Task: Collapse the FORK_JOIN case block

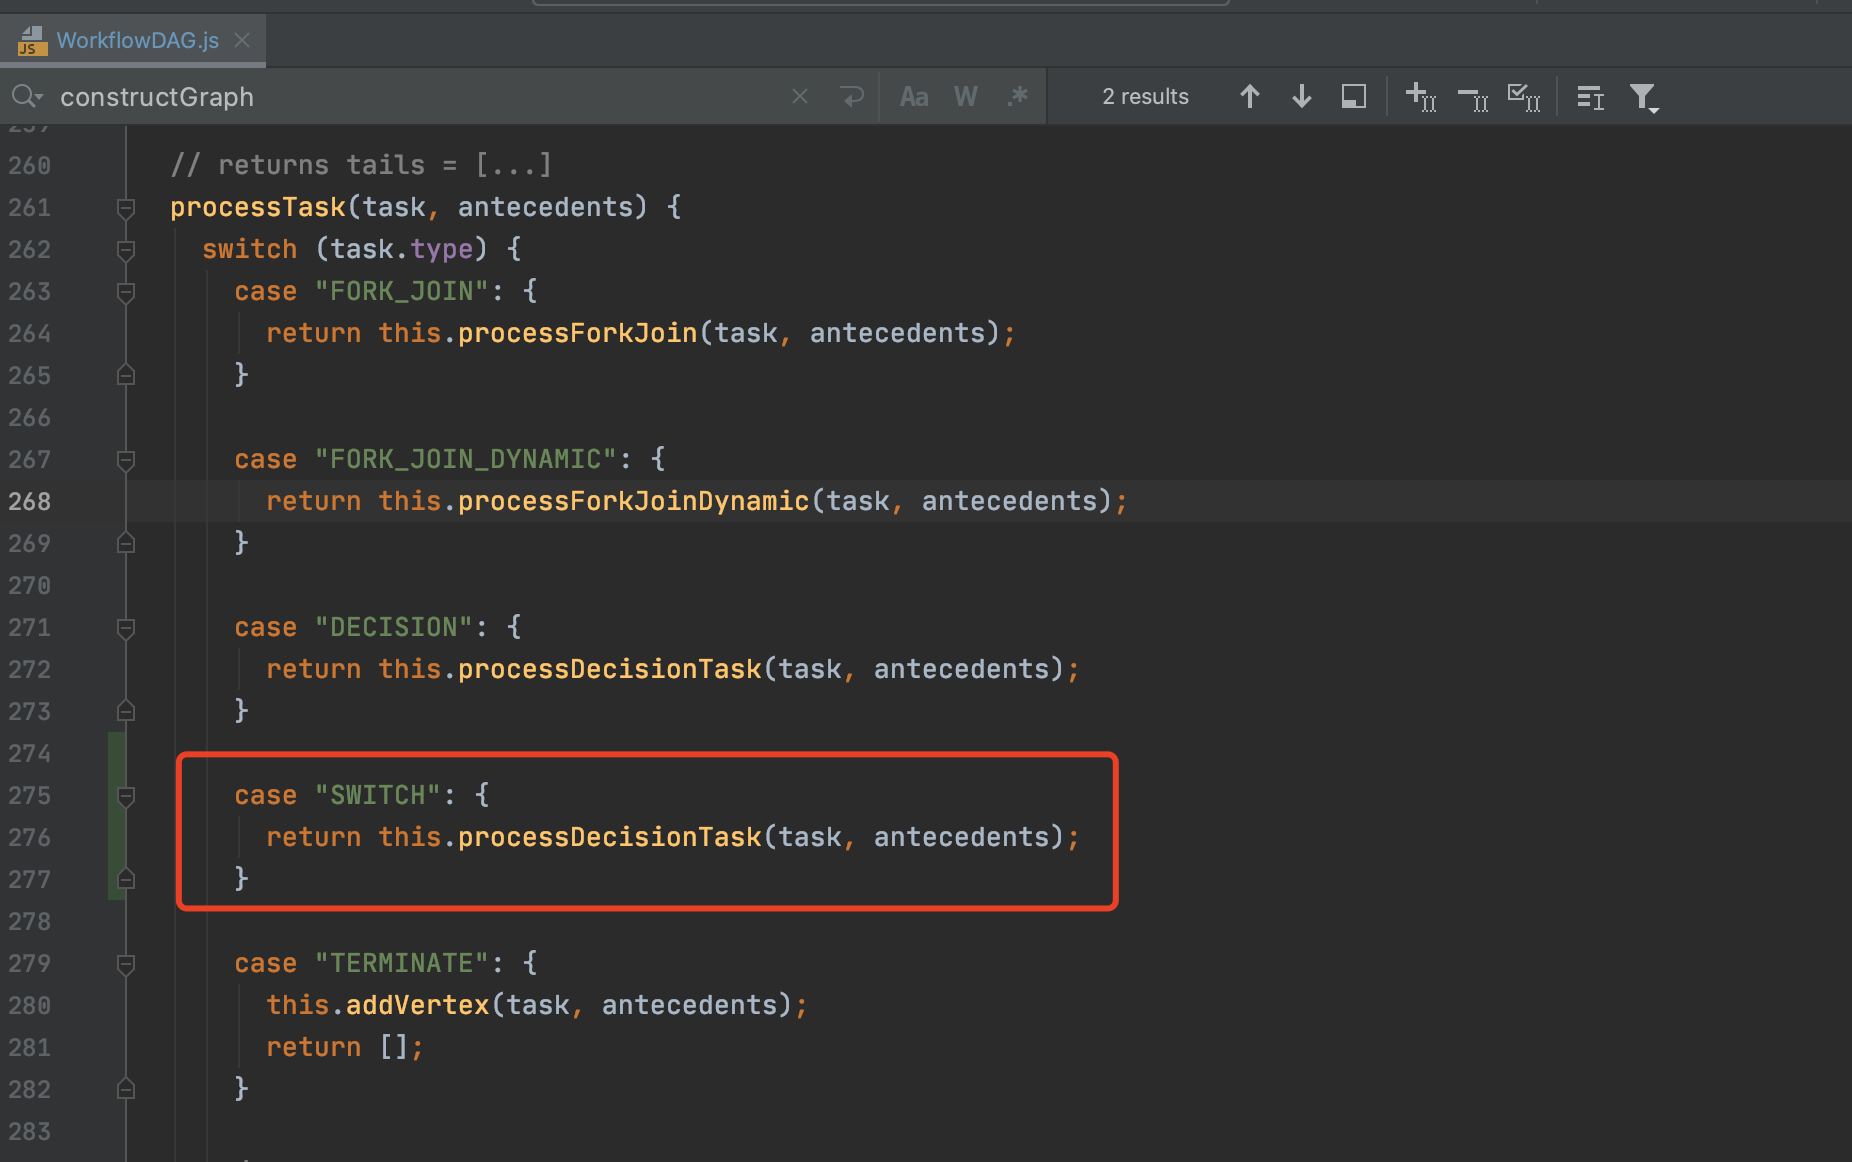Action: coord(126,293)
